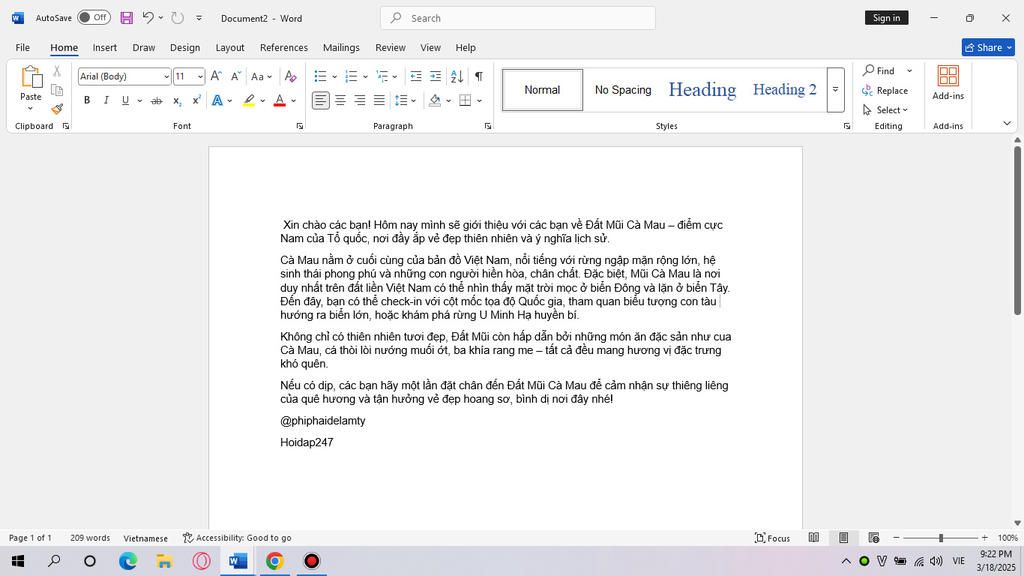Apply the red font color
This screenshot has width=1024, height=576.
tap(280, 101)
